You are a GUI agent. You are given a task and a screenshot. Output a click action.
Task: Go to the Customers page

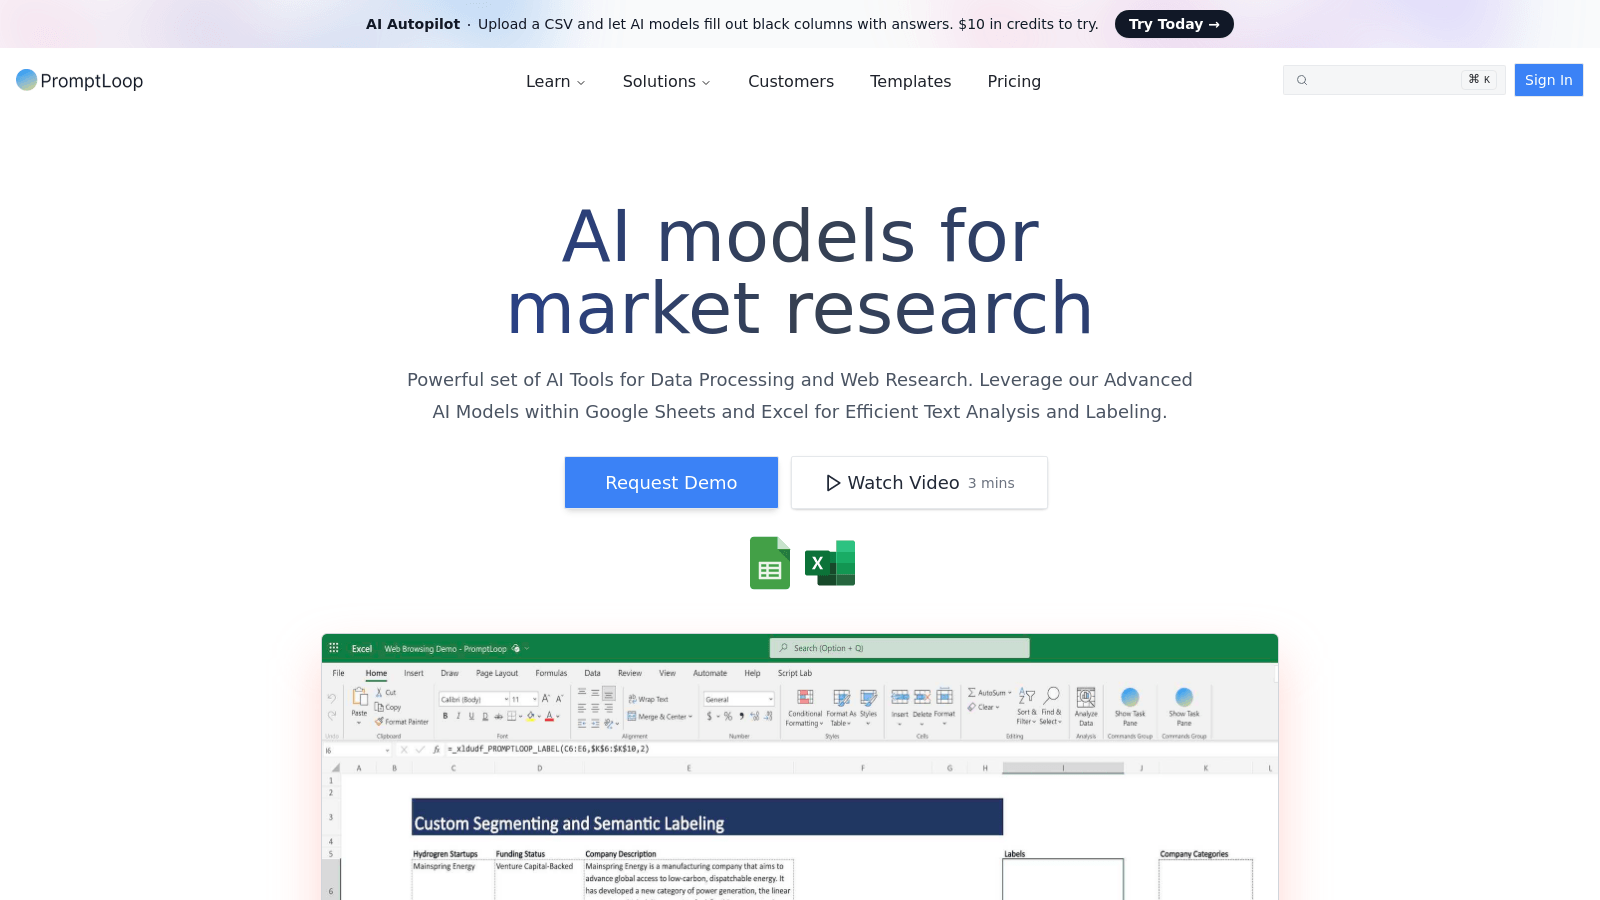[791, 81]
